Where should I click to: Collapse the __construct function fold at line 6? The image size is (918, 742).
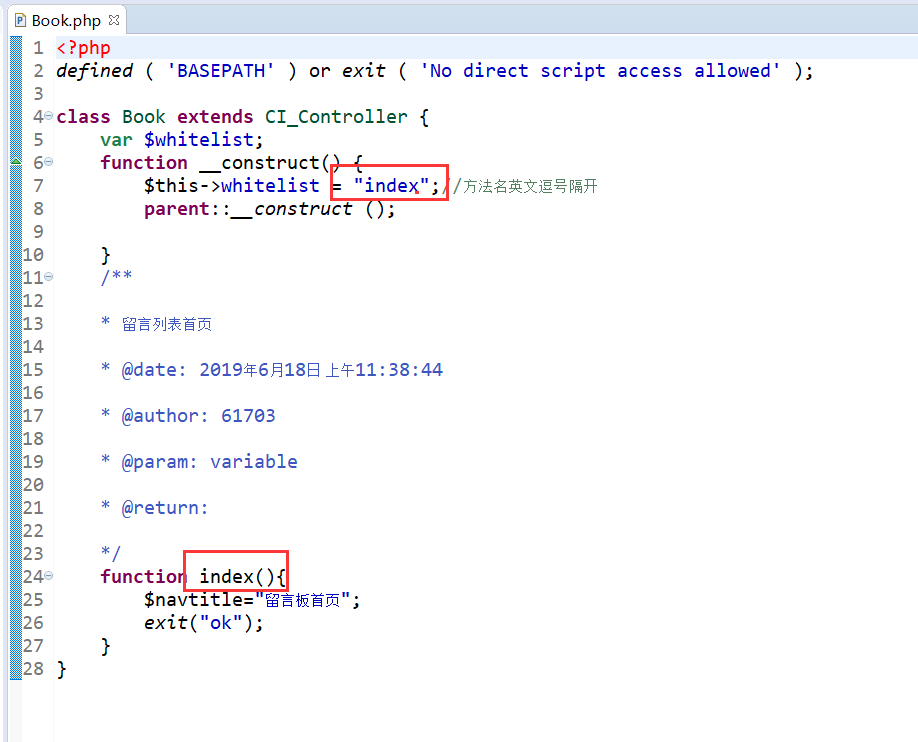click(x=49, y=163)
